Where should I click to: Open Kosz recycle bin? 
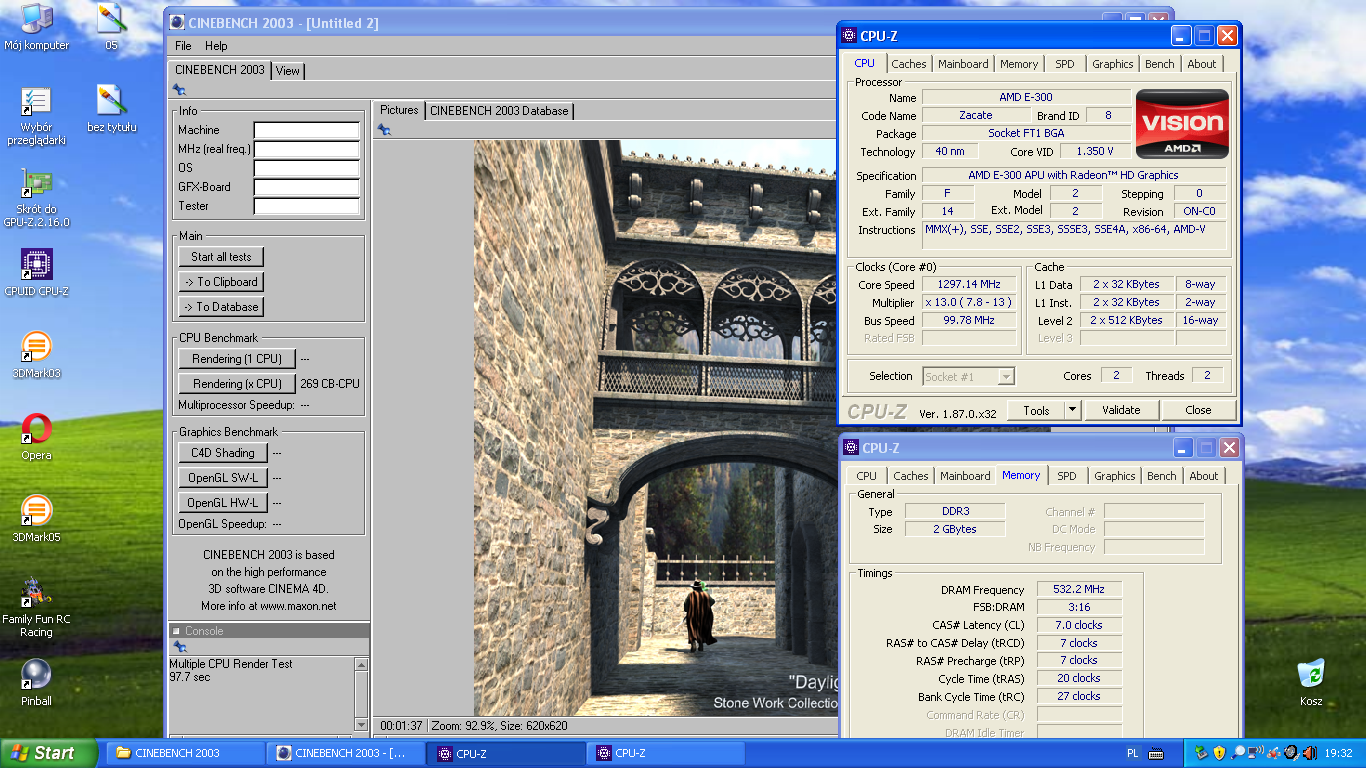click(x=1311, y=682)
